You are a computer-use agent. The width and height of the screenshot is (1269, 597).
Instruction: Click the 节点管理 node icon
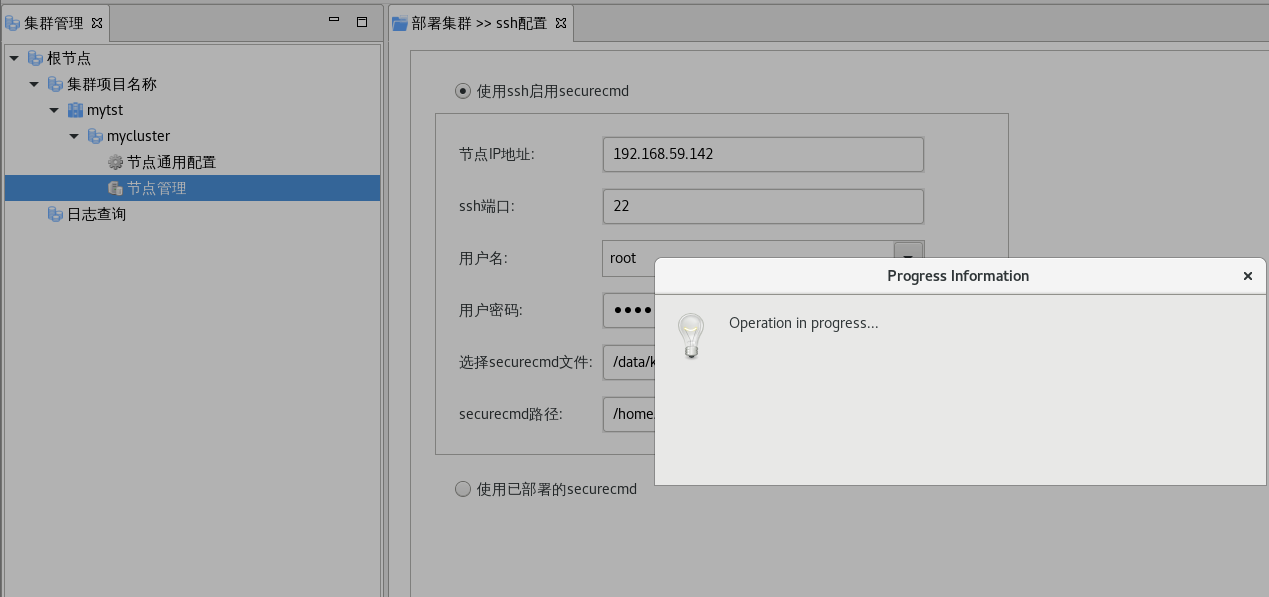pos(115,188)
